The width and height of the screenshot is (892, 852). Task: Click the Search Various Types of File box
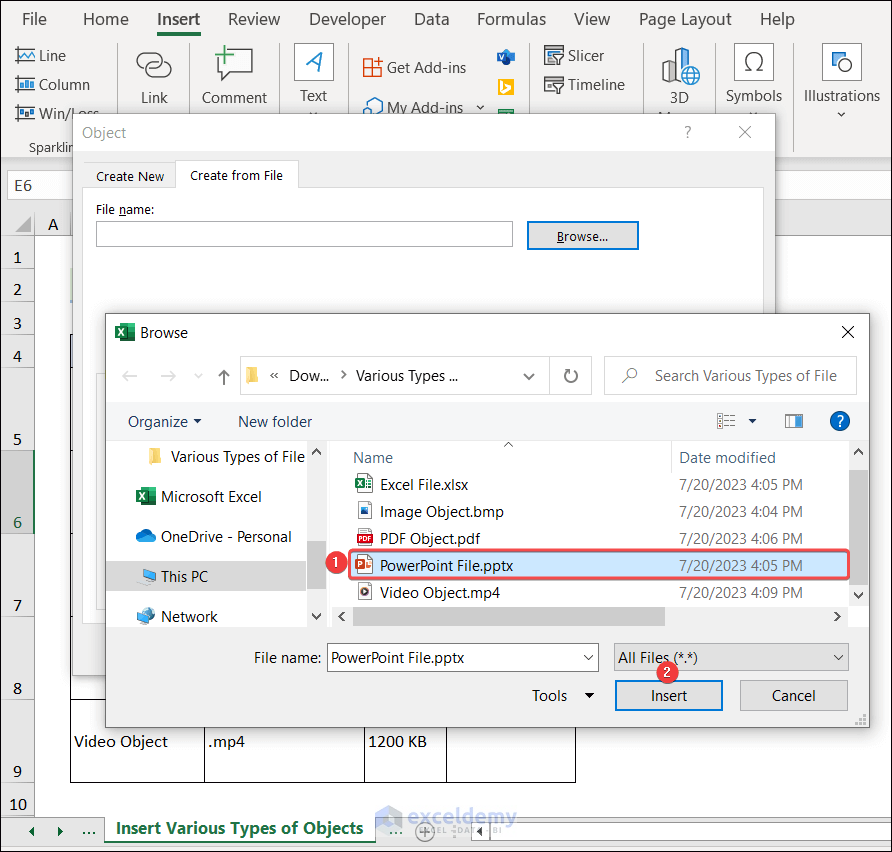point(730,376)
